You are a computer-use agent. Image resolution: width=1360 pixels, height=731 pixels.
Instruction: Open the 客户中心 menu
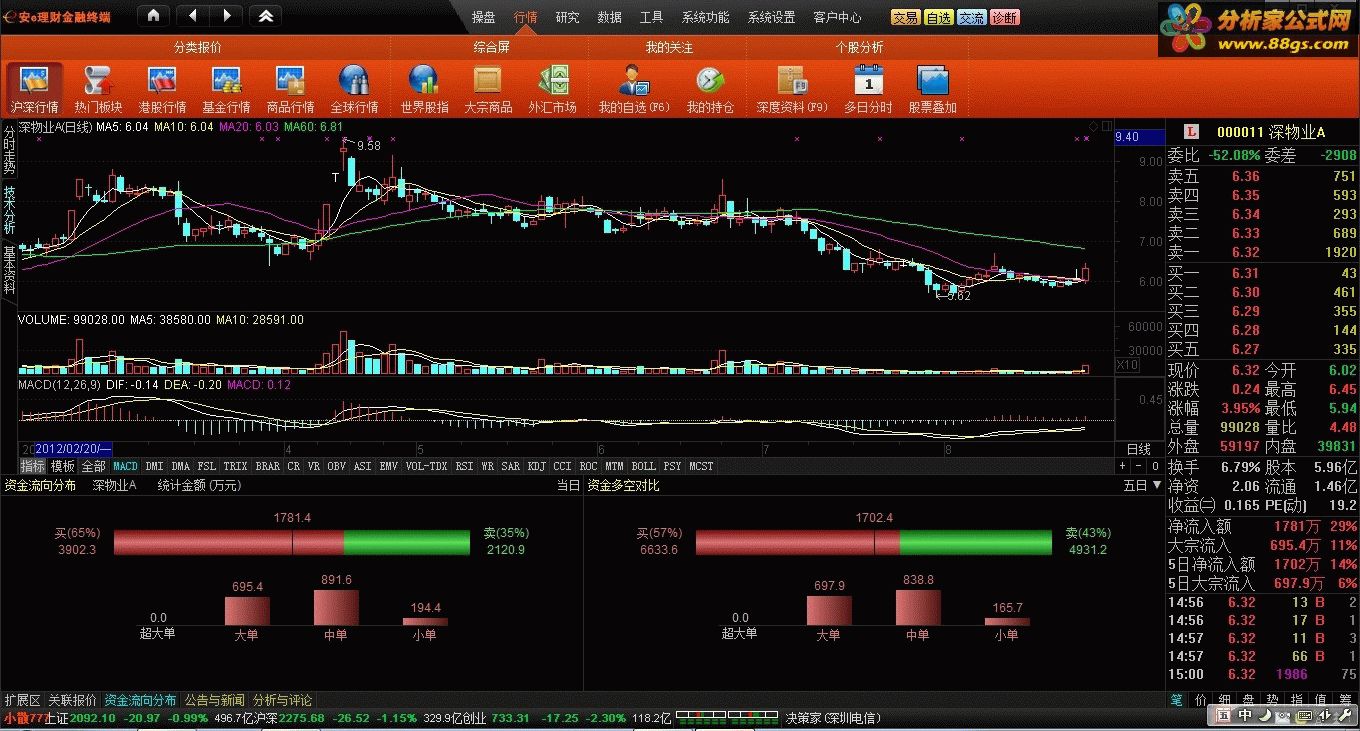838,17
